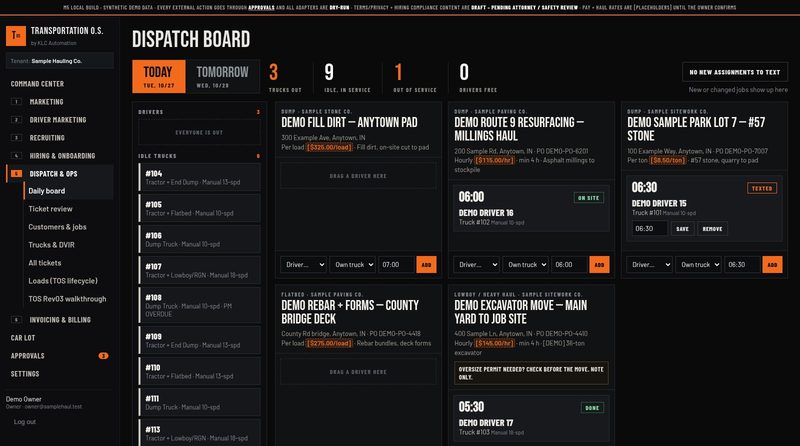Open All tickets page
The height and width of the screenshot is (446, 800).
(x=44, y=263)
